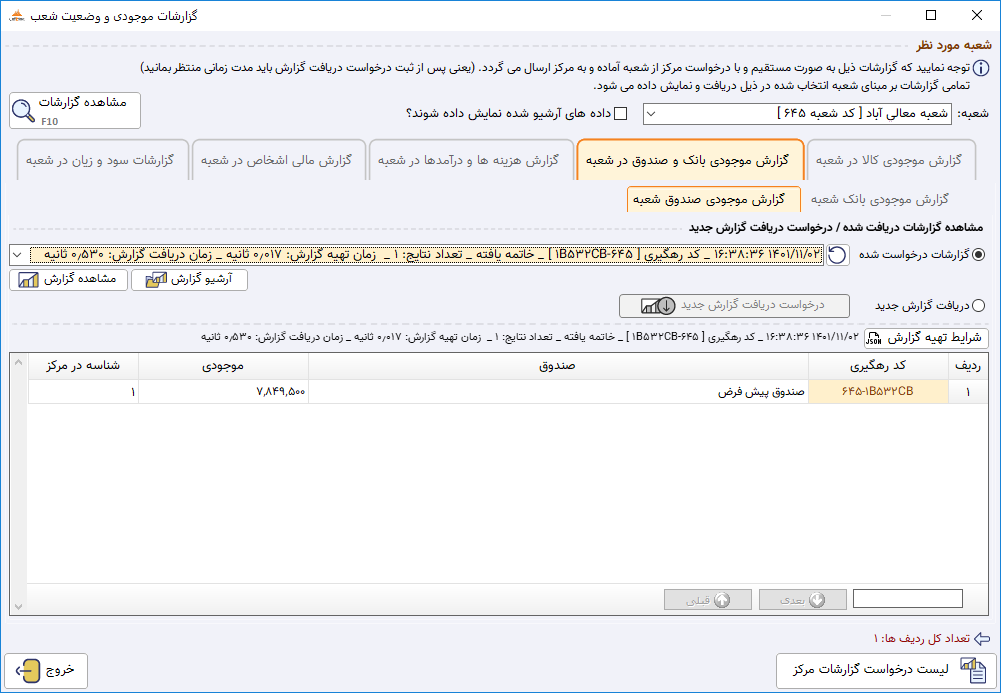Click the ردیف column header
This screenshot has width=1001, height=693.
click(968, 366)
